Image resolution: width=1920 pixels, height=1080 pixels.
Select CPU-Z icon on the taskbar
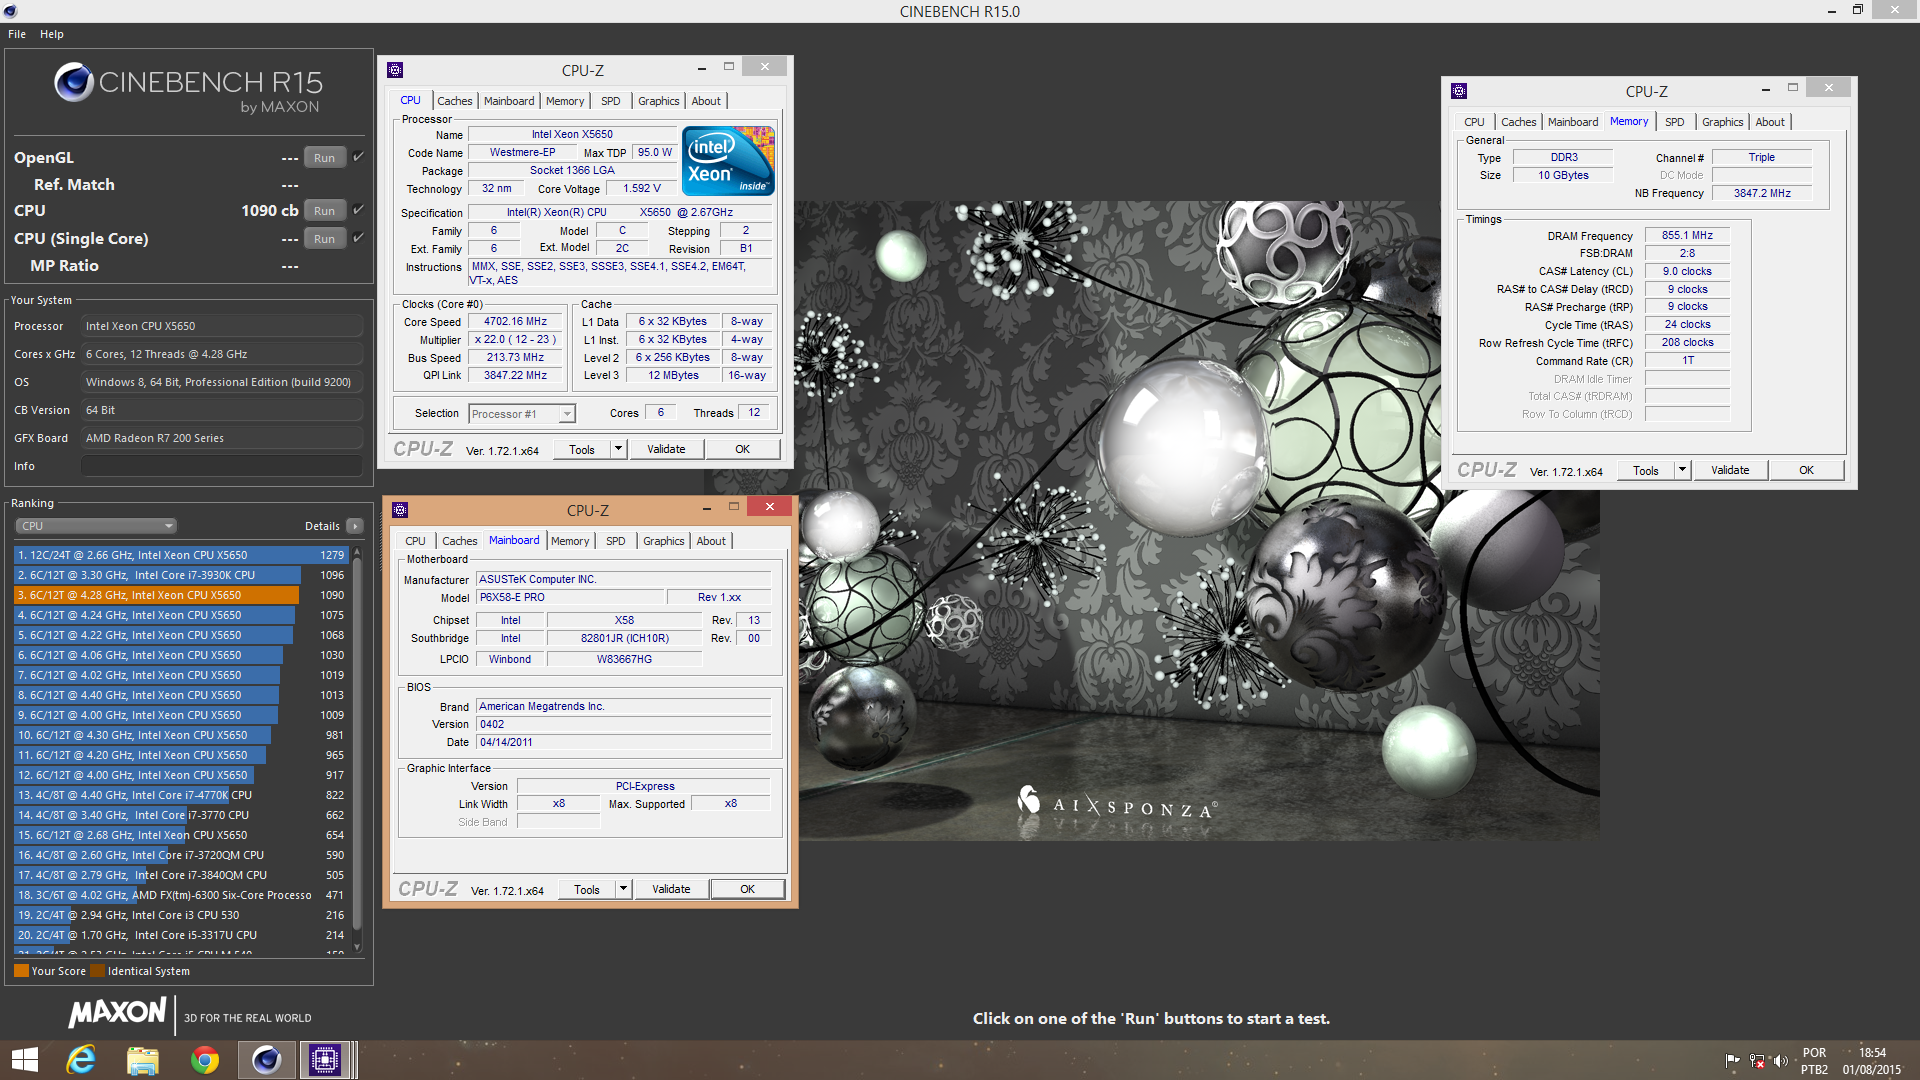tap(325, 1059)
